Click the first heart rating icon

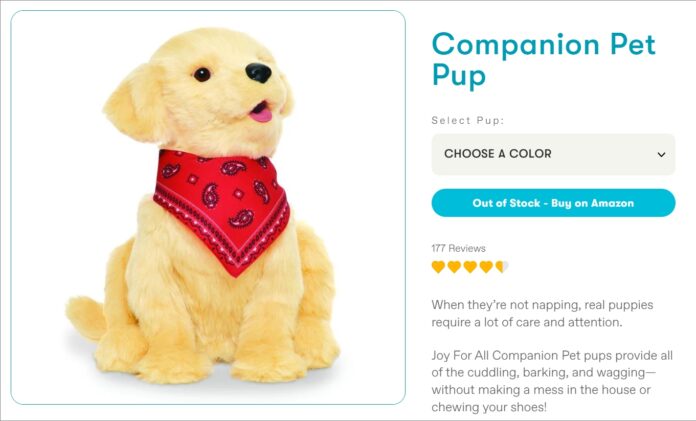438,267
